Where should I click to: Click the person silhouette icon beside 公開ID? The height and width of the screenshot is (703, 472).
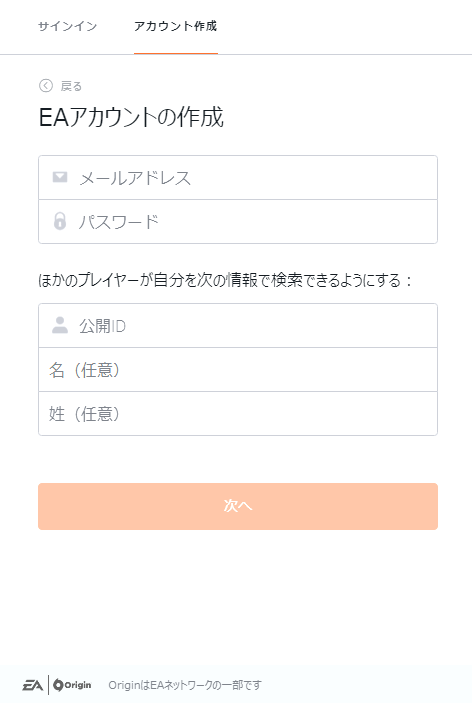tap(60, 325)
